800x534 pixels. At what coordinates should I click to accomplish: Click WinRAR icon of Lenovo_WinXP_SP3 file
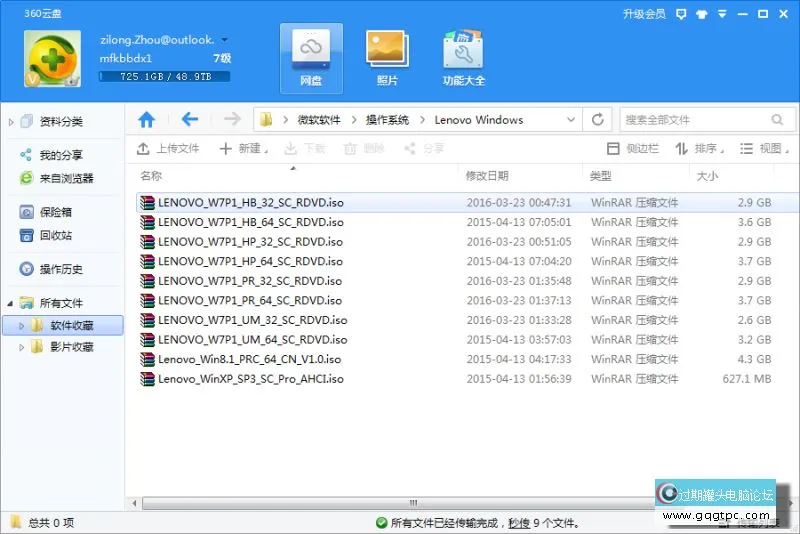147,379
